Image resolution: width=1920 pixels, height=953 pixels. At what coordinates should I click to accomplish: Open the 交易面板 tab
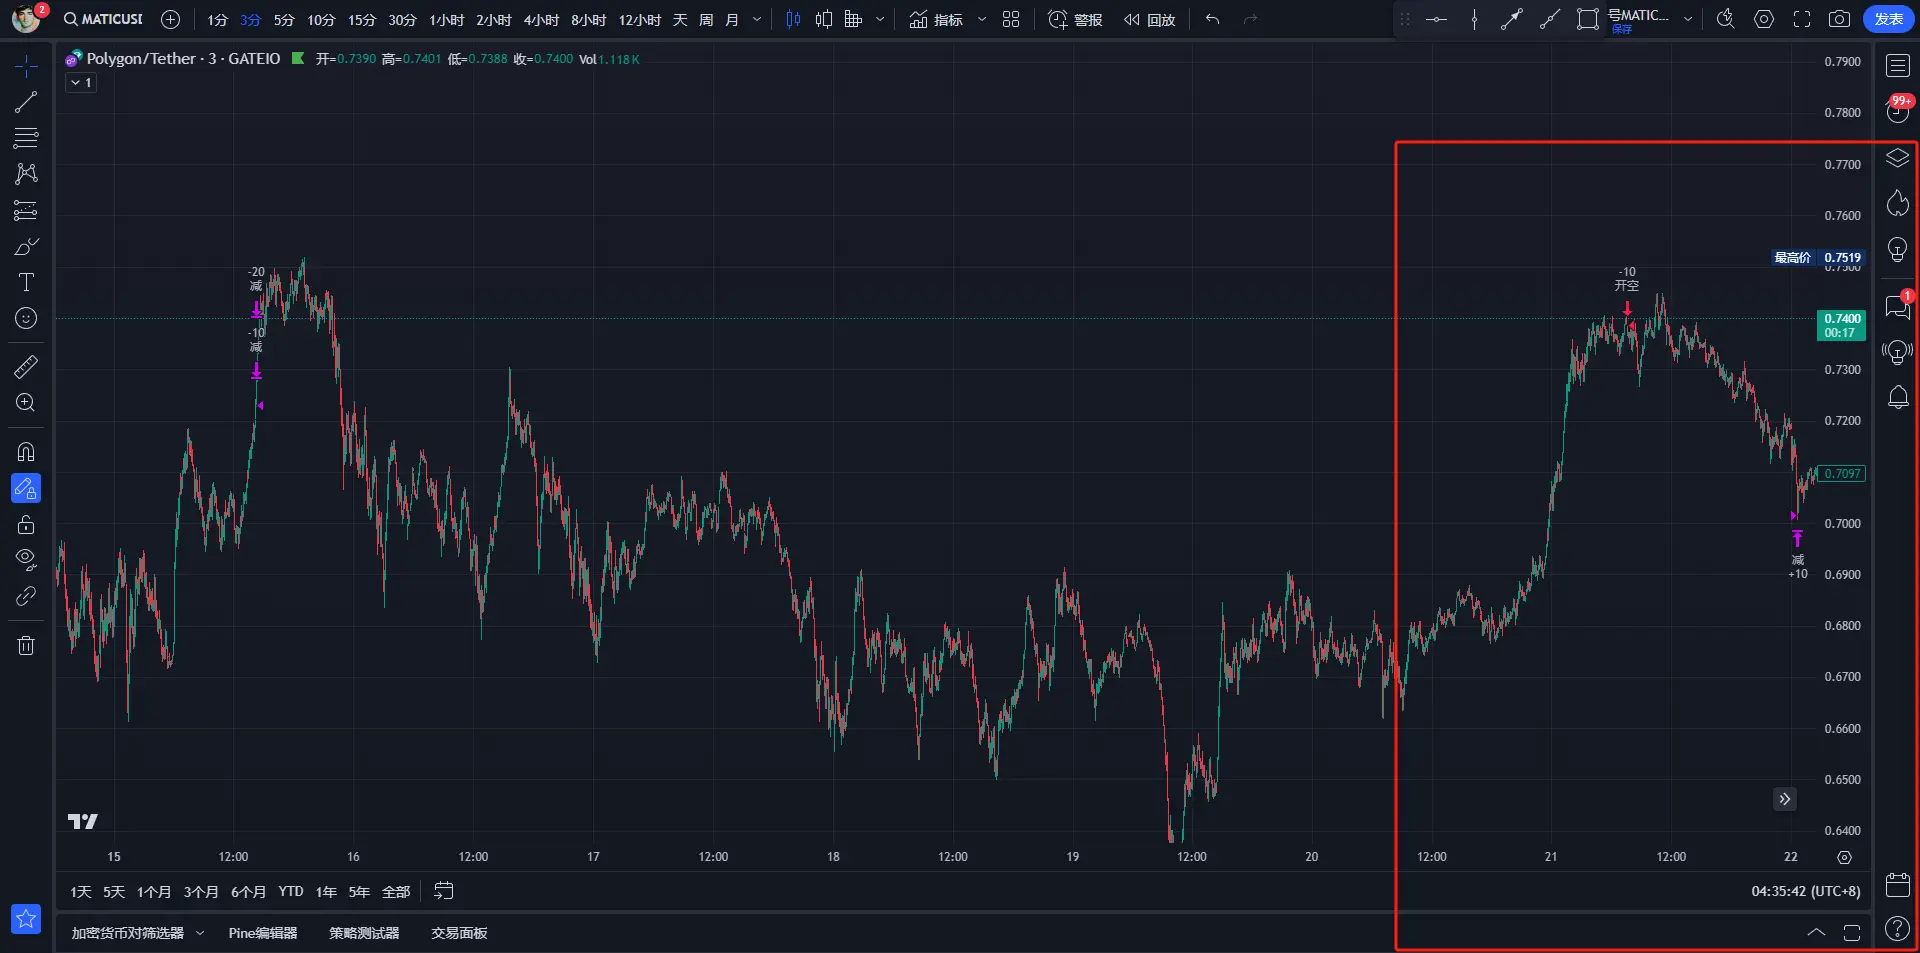[459, 933]
